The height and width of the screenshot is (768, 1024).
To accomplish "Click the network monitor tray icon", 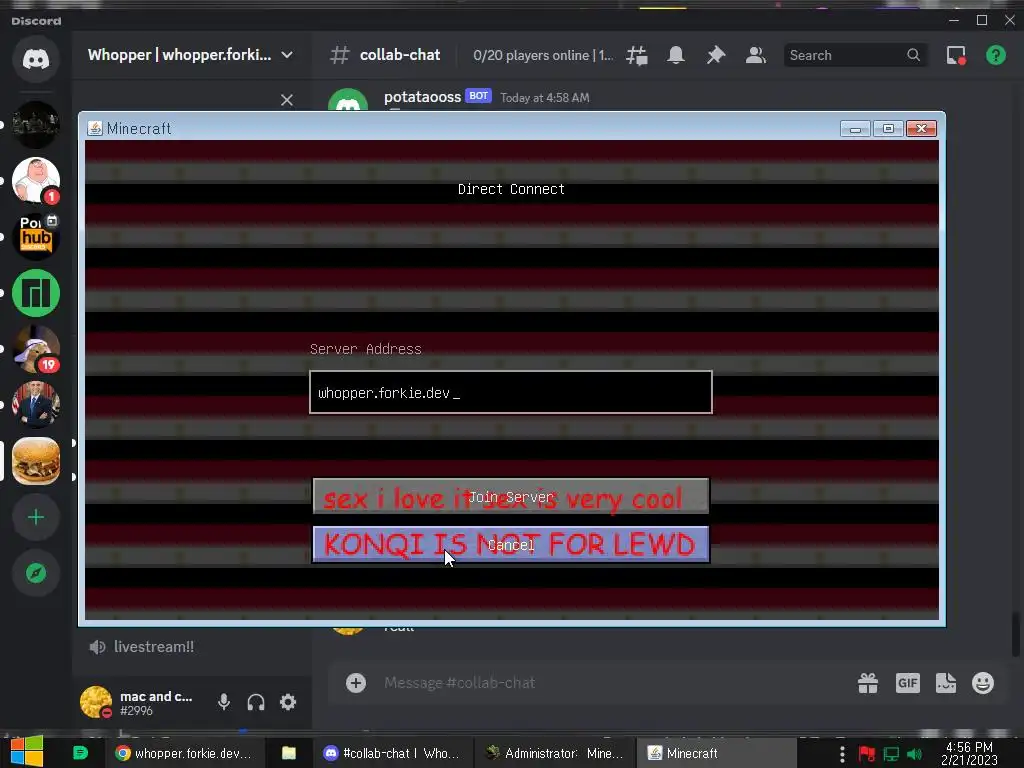I will pyautogui.click(x=891, y=754).
